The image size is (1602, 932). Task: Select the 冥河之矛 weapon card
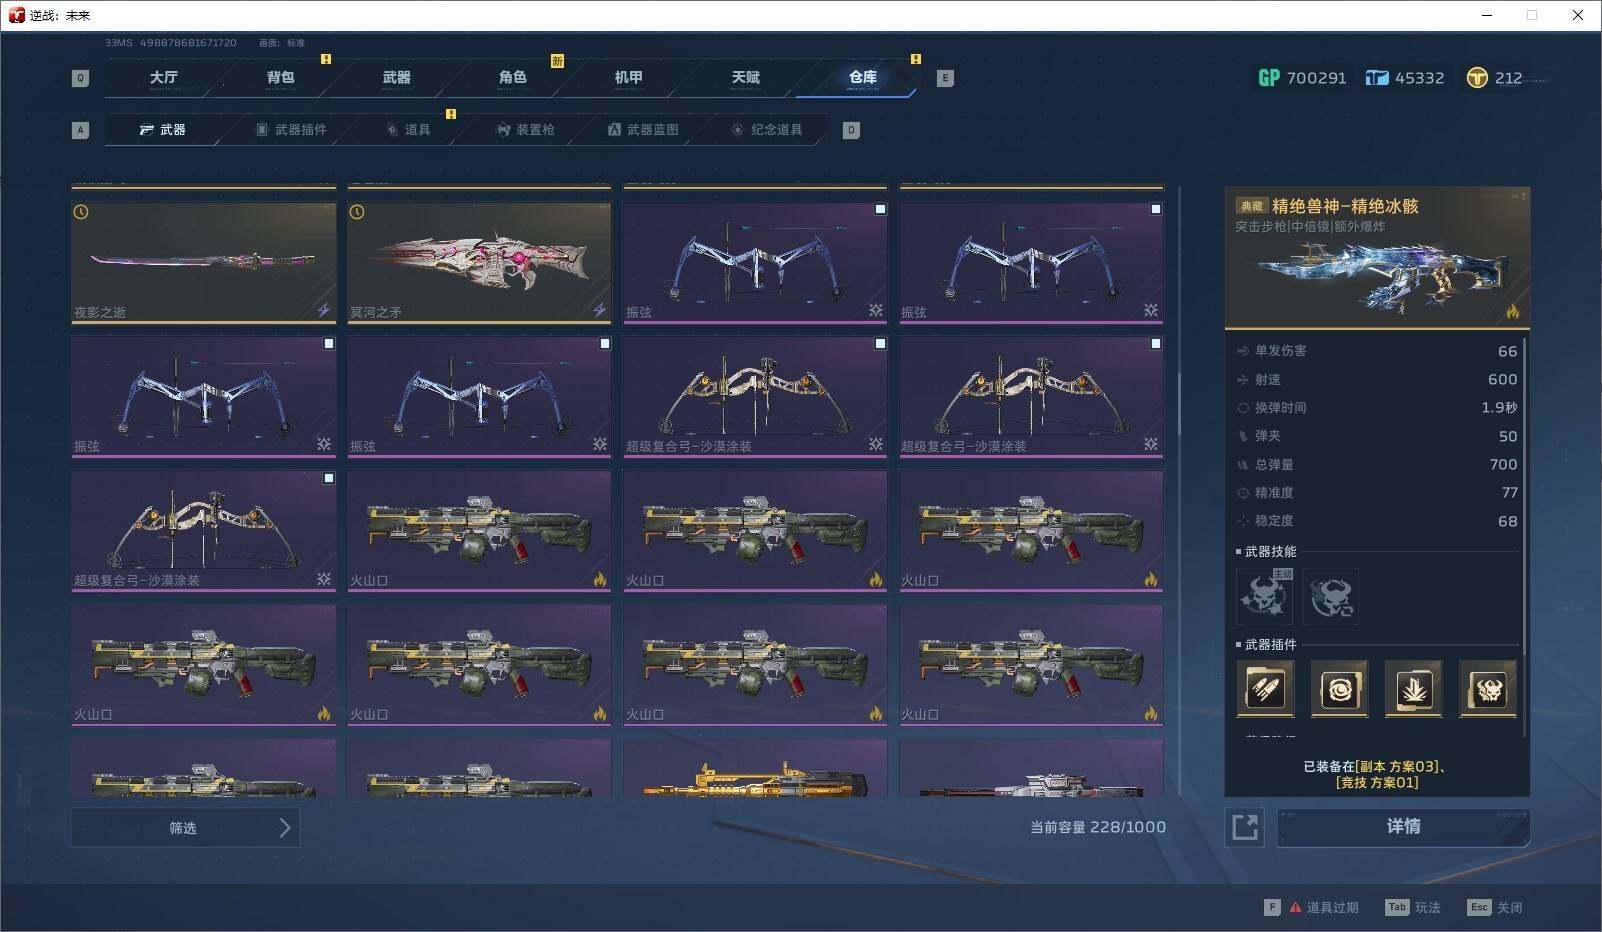[x=479, y=263]
